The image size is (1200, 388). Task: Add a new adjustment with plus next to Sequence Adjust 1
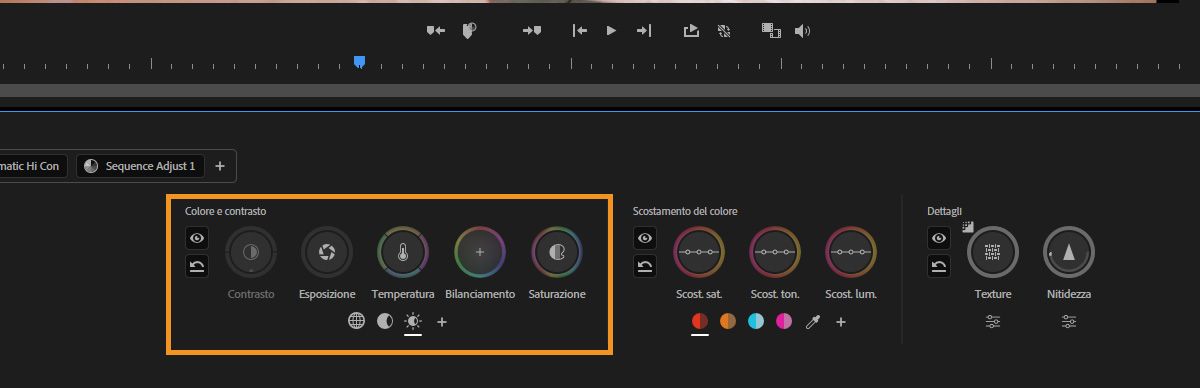coord(220,166)
